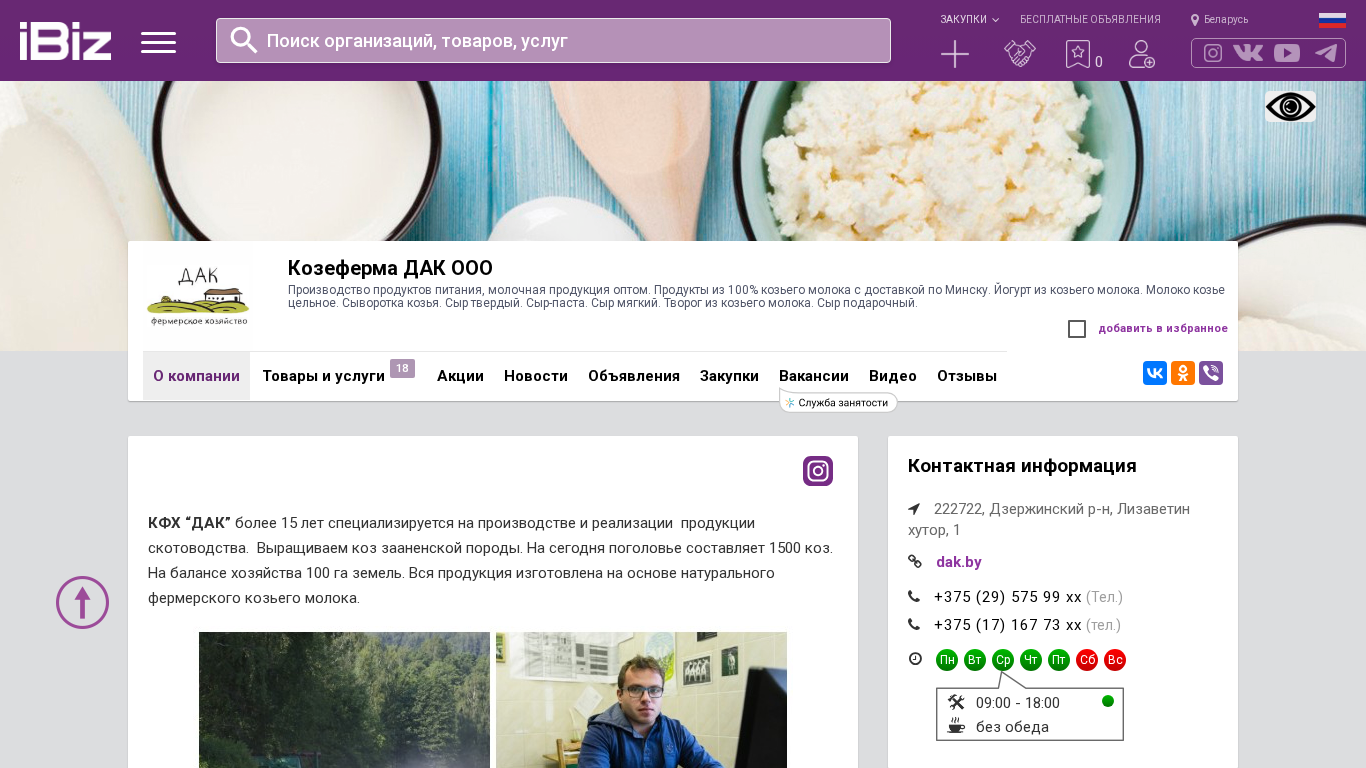Click the plus add icon in header
The height and width of the screenshot is (768, 1366).
coord(955,54)
